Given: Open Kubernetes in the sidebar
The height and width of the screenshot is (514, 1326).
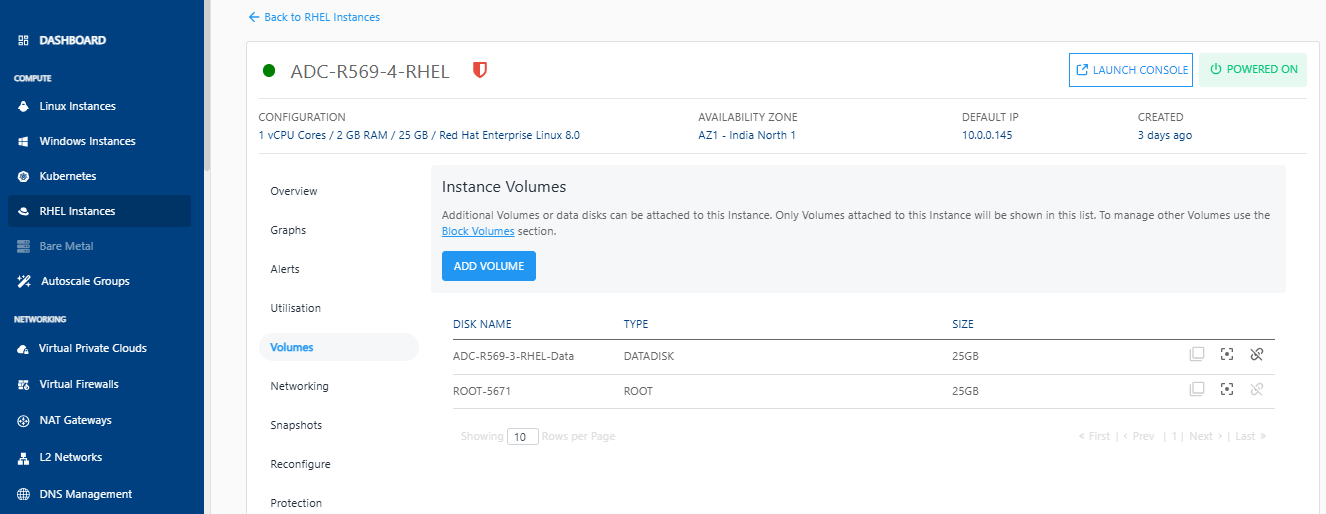Looking at the screenshot, I should [x=68, y=176].
